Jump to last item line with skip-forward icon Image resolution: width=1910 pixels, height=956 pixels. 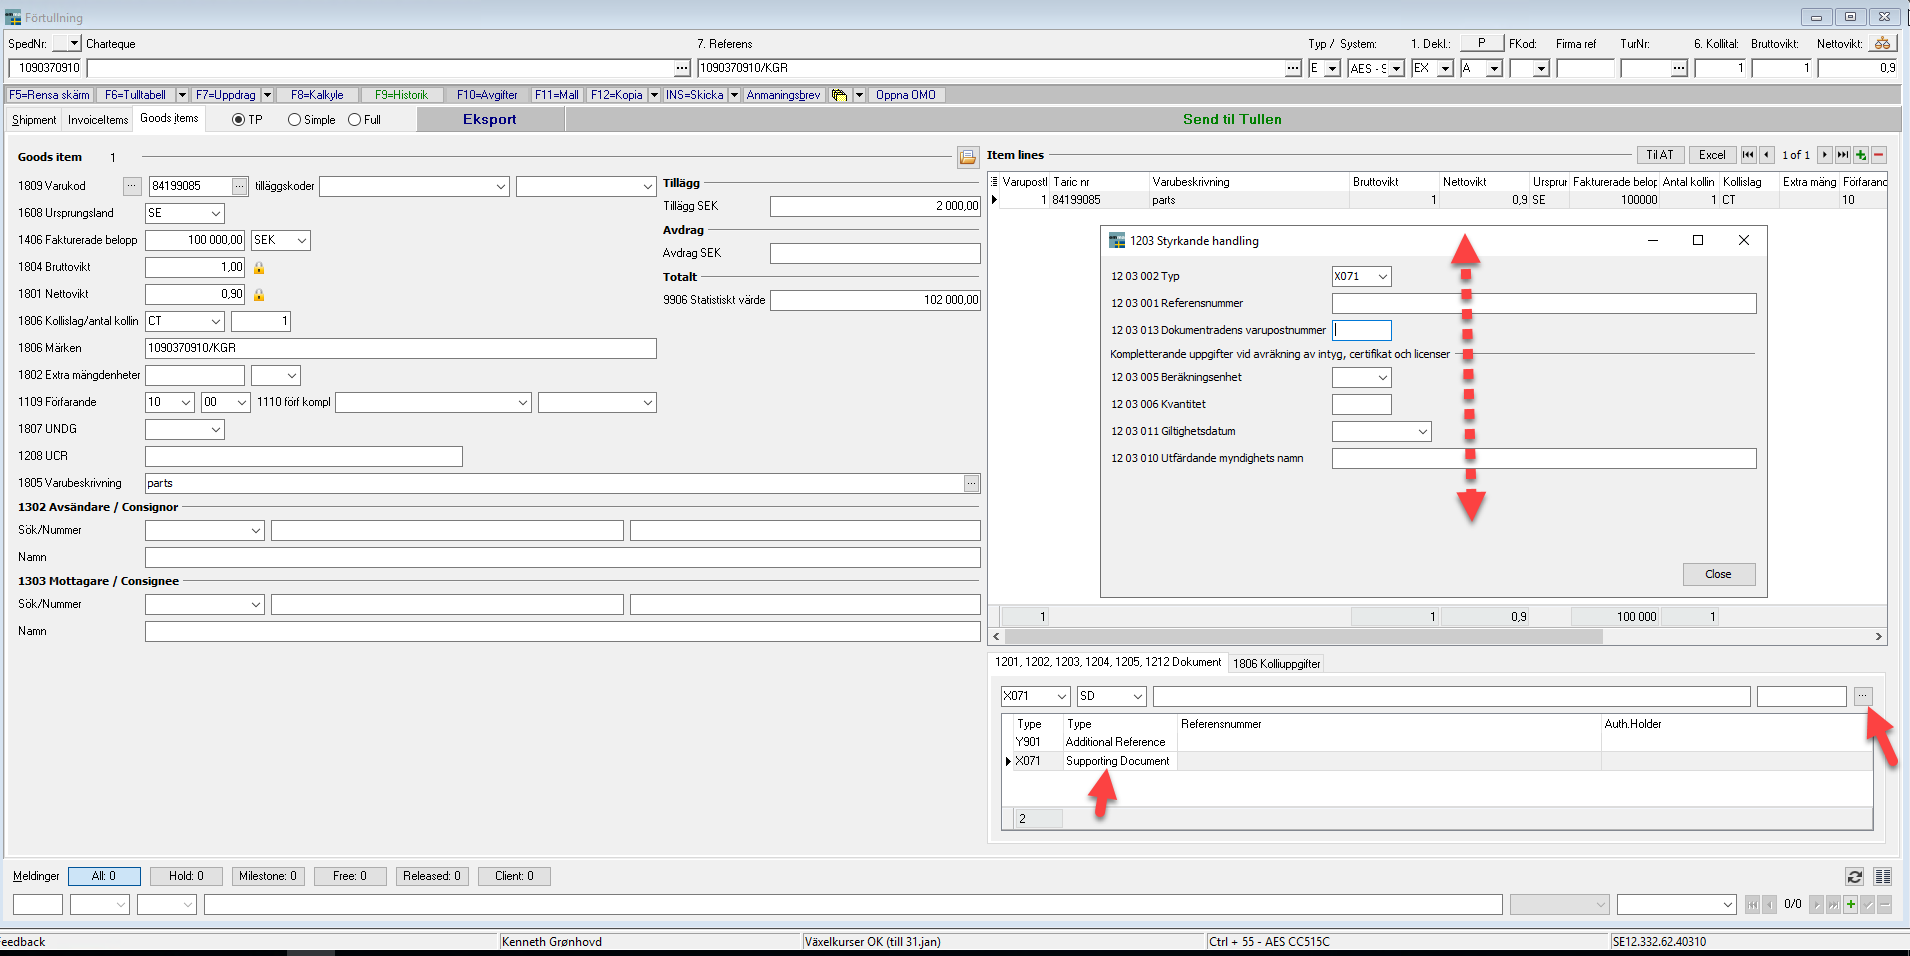tap(1843, 155)
